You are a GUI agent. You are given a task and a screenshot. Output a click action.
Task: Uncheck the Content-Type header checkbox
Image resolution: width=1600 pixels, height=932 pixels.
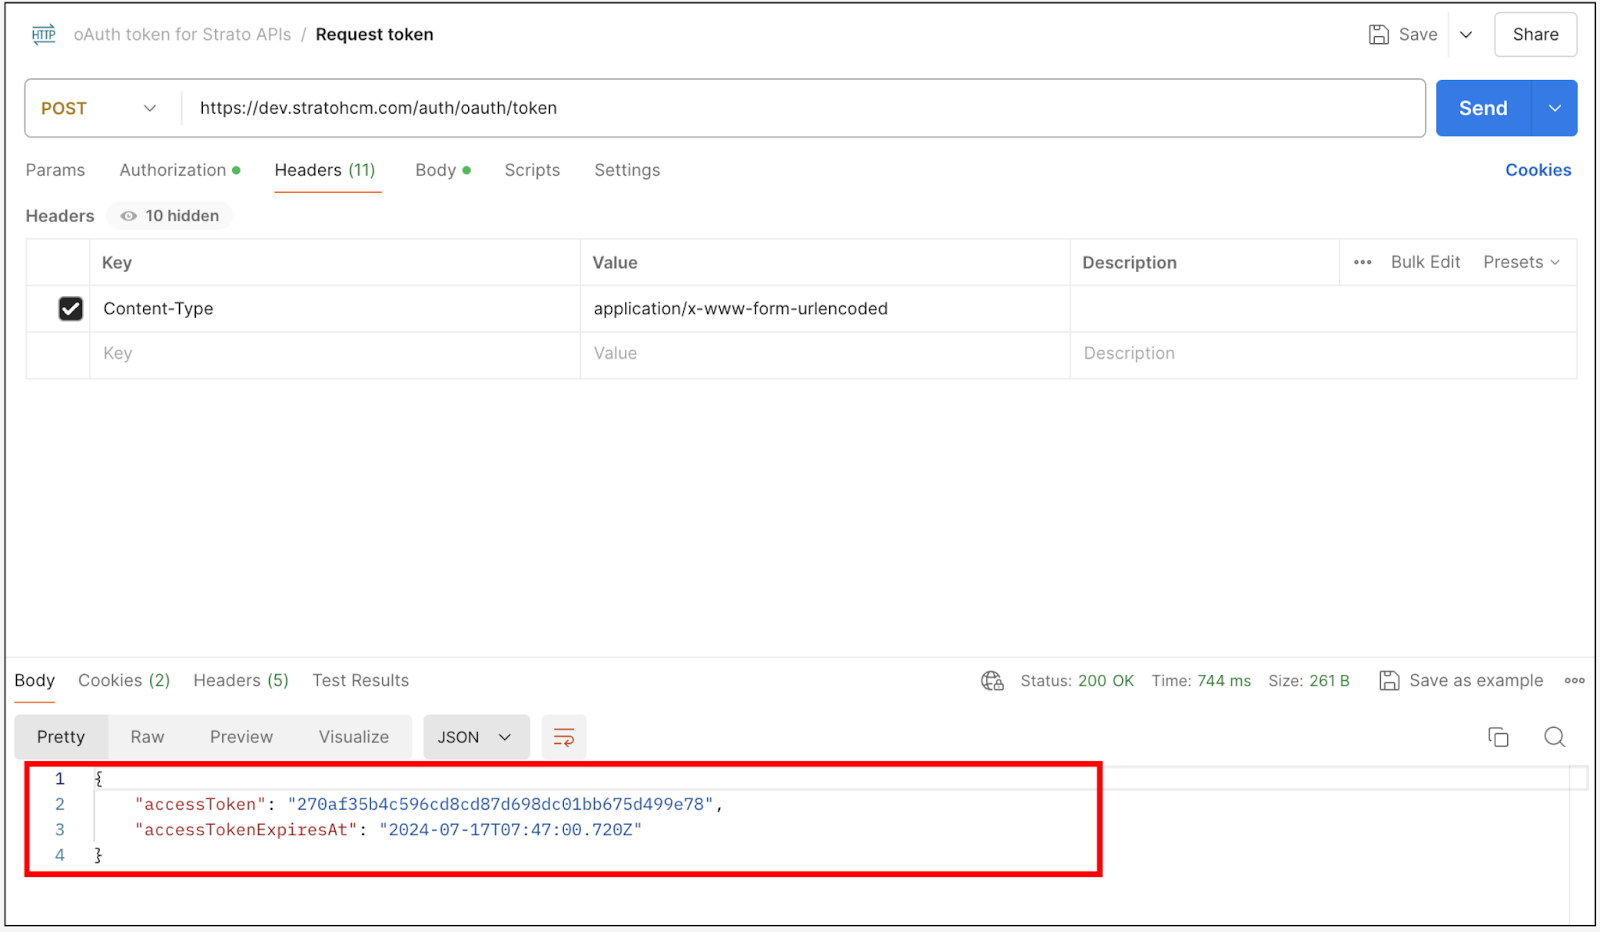click(71, 309)
